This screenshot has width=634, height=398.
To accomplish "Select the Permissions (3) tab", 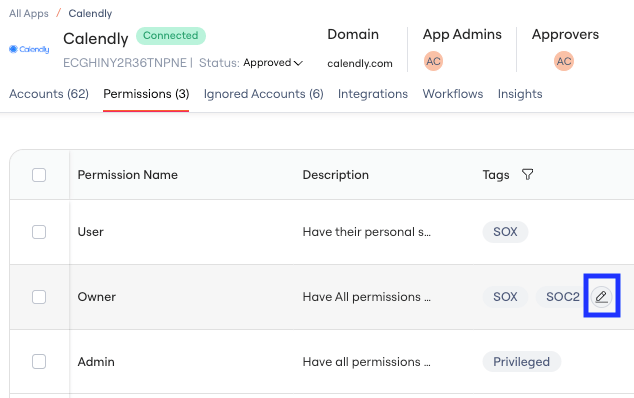I will 146,94.
